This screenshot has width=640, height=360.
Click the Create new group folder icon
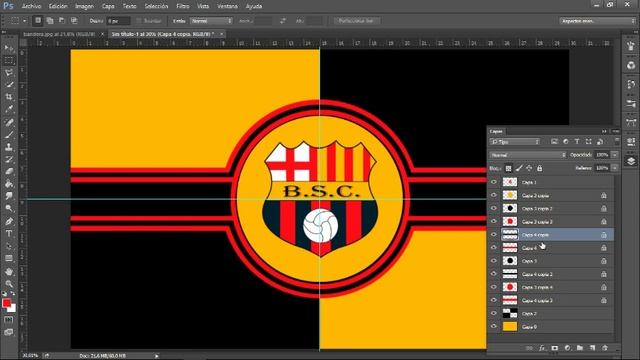pyautogui.click(x=580, y=348)
